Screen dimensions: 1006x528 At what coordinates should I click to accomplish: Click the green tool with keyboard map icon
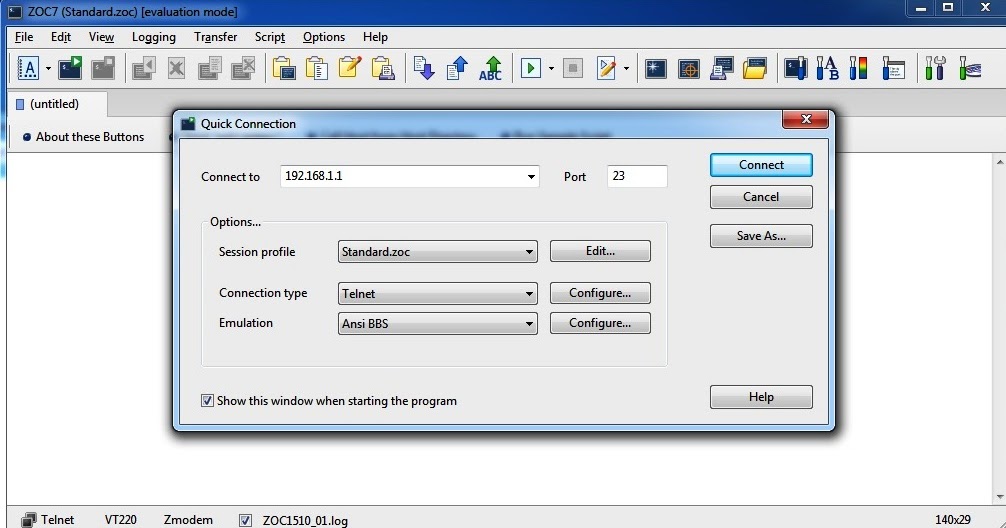click(x=970, y=68)
